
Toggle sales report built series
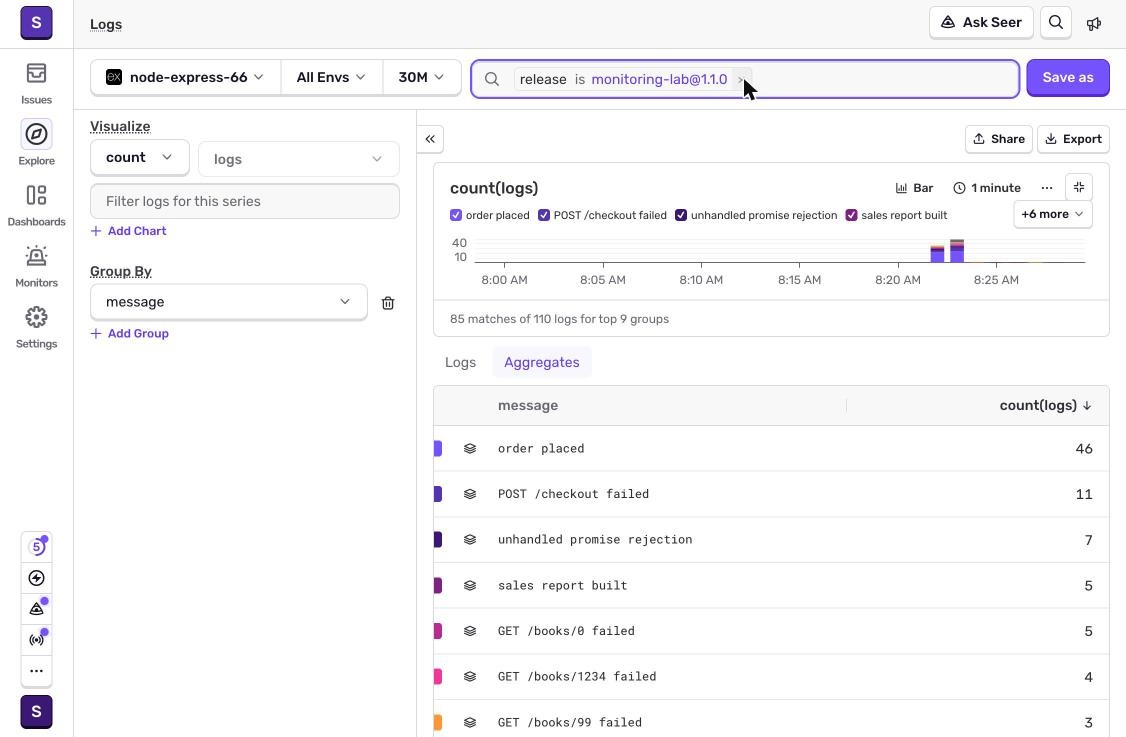point(851,215)
